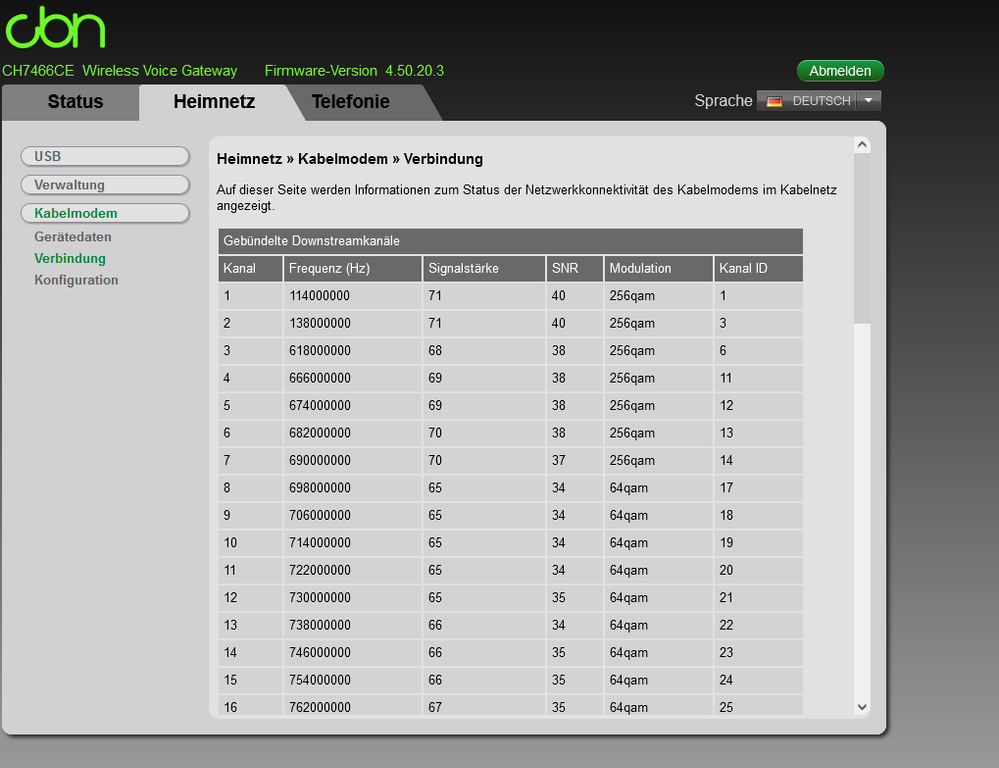Image resolution: width=999 pixels, height=768 pixels.
Task: Click frequency value 138000000
Action: point(320,323)
